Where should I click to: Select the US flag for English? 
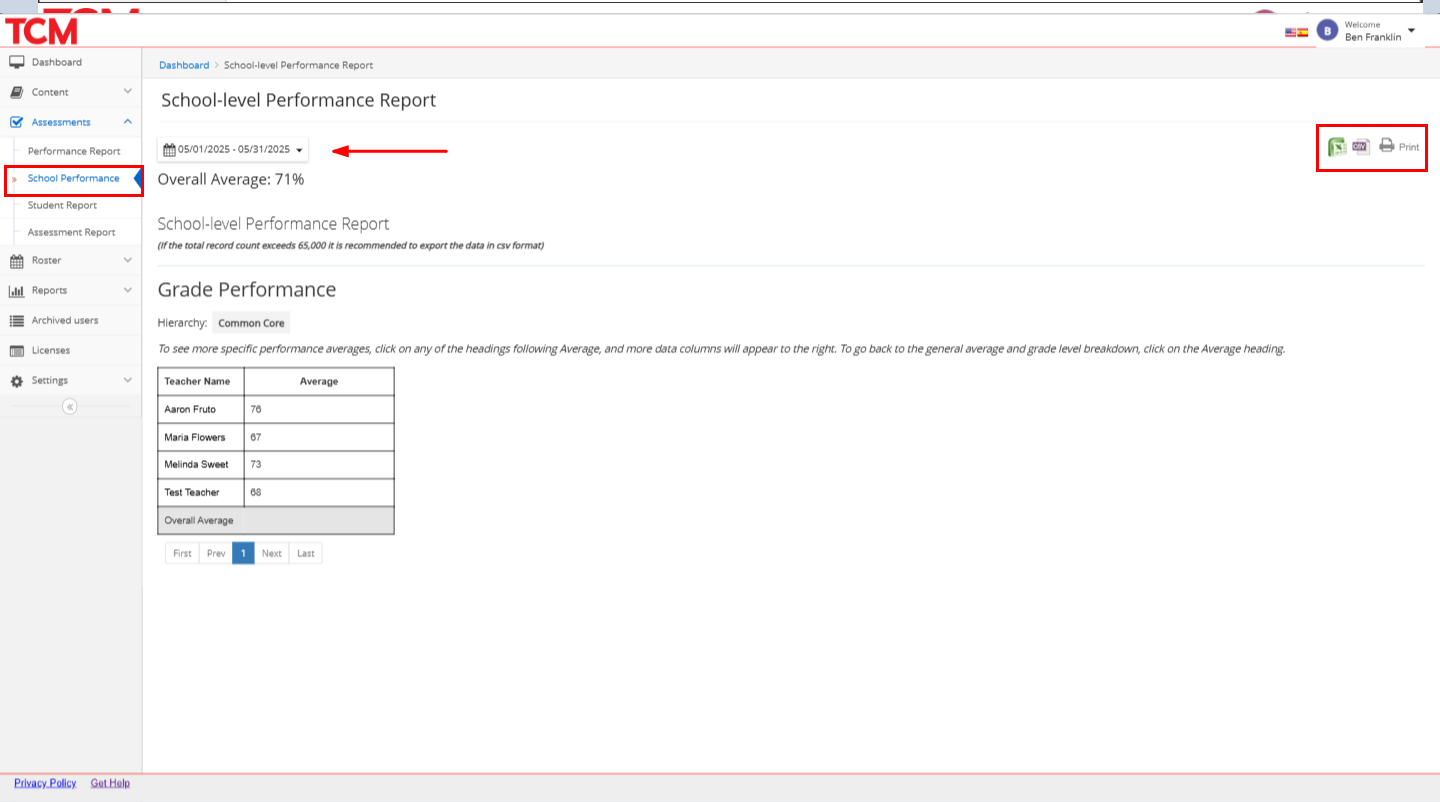(x=1291, y=32)
